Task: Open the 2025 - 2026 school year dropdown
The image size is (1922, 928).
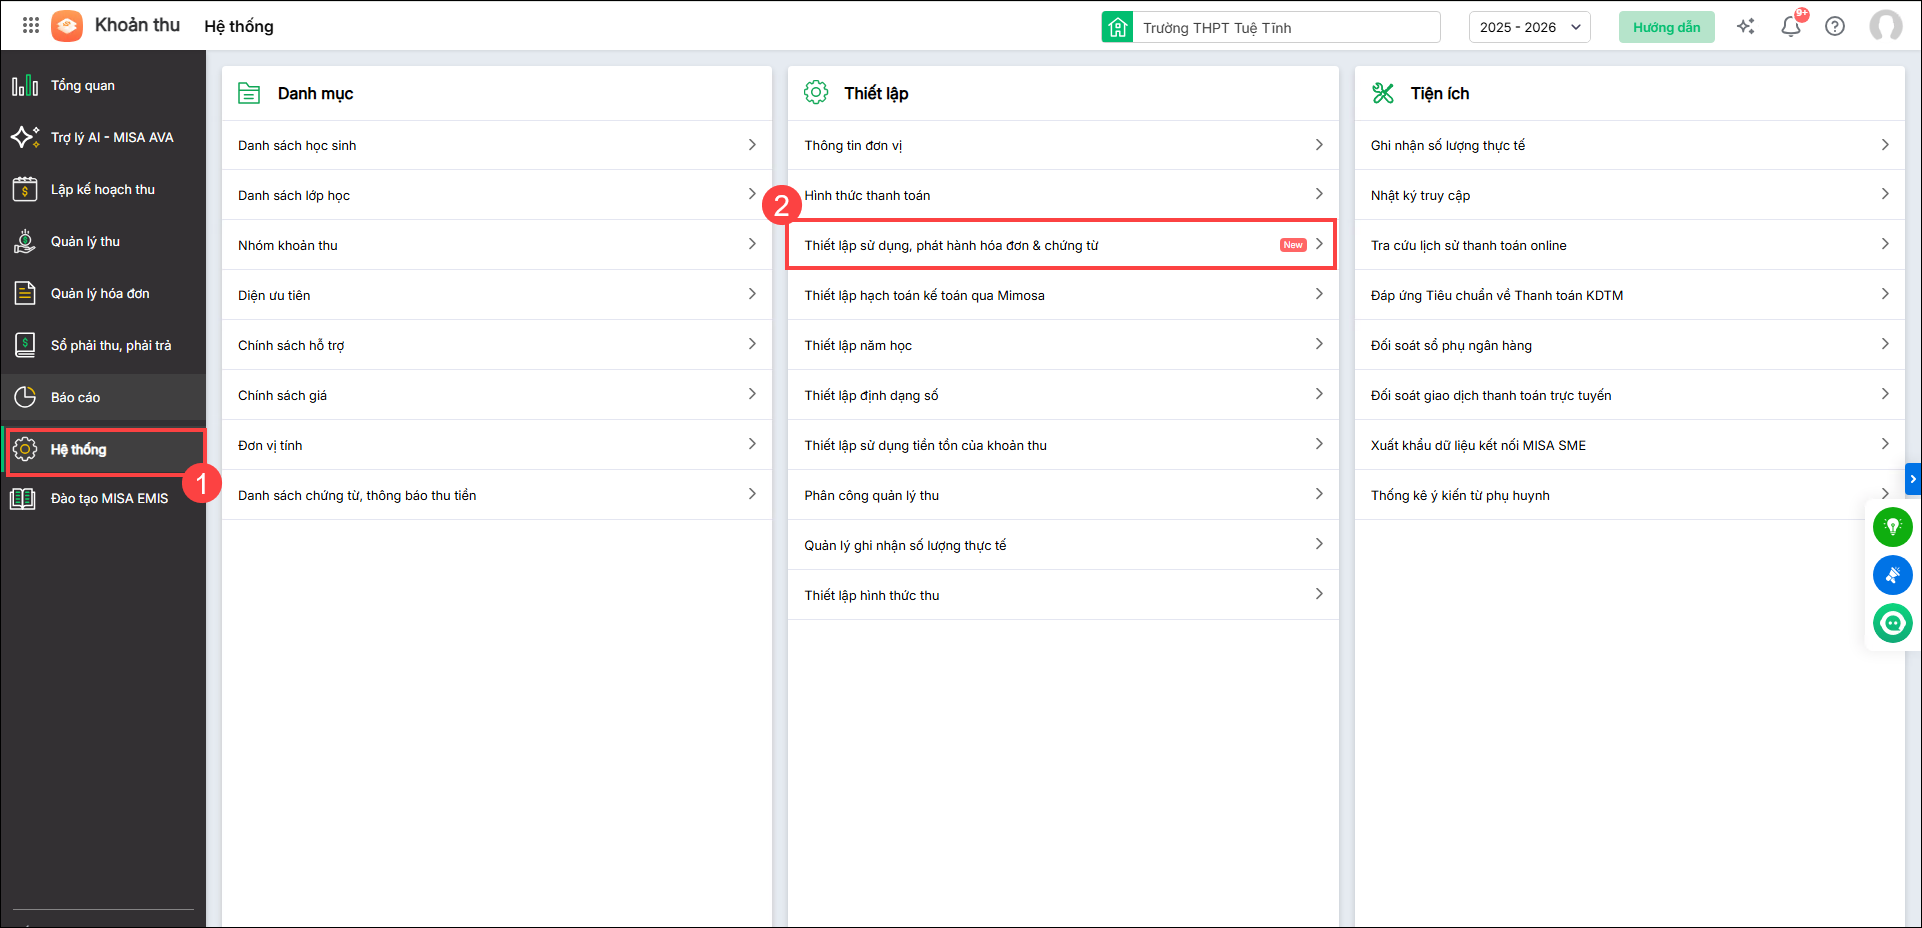Action: click(1529, 27)
